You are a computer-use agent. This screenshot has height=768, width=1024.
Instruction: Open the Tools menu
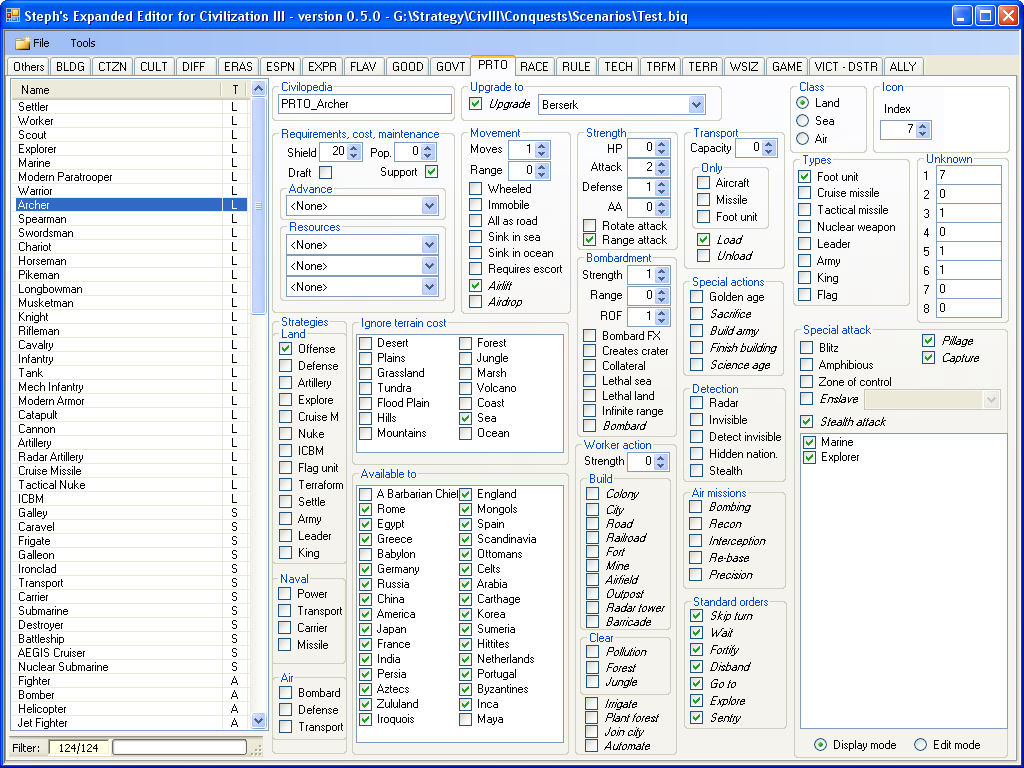click(x=83, y=43)
